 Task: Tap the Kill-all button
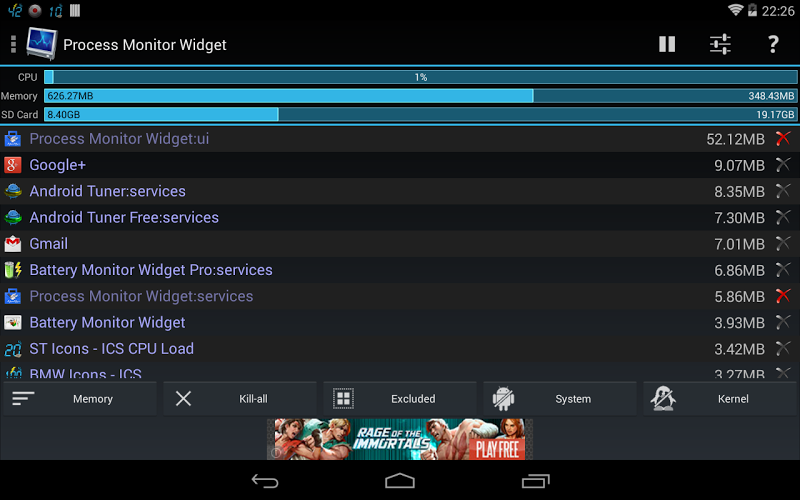240,399
